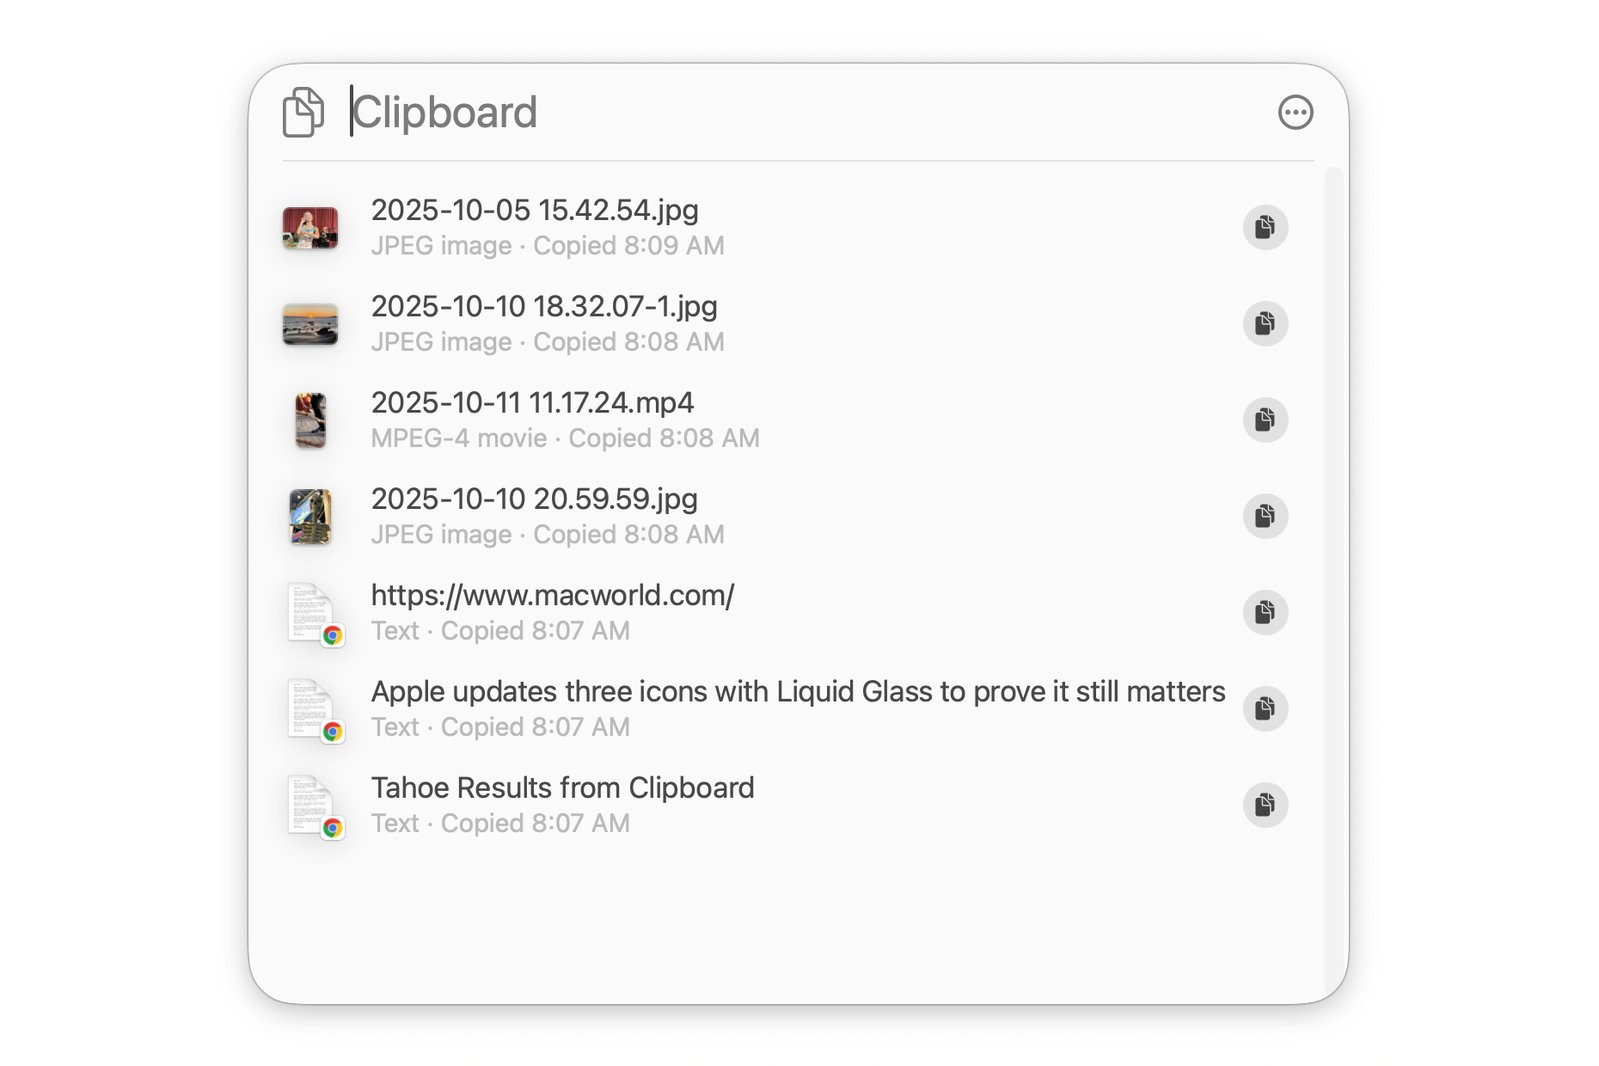Image resolution: width=1599 pixels, height=1066 pixels.
Task: Select the 2025-10-11 11.17.24.mp4 filename
Action: 532,403
